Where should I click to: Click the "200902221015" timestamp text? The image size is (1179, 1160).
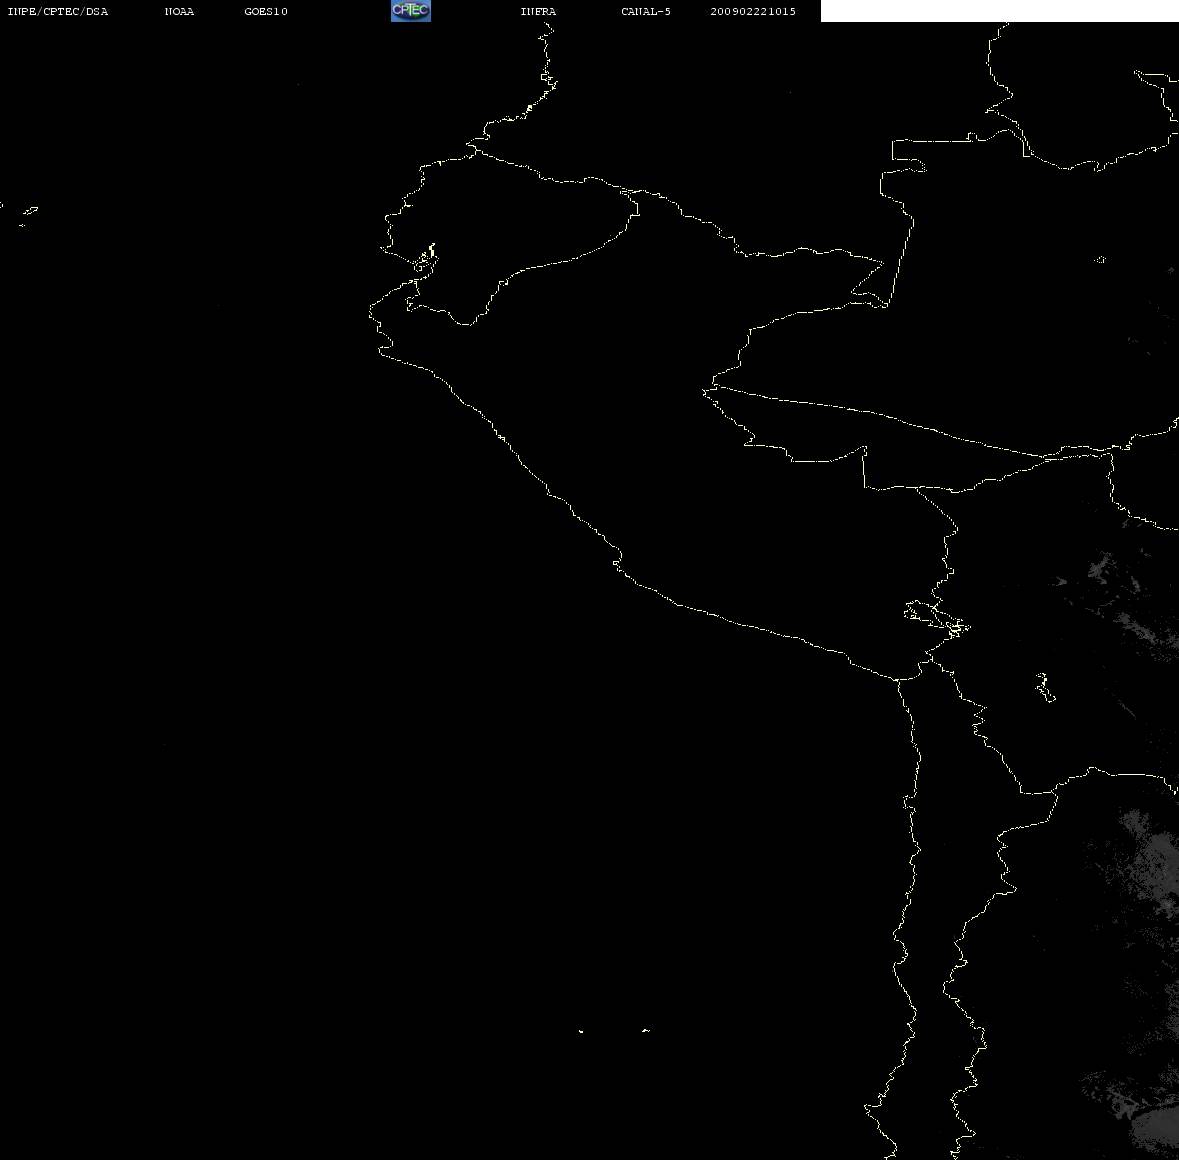point(753,11)
